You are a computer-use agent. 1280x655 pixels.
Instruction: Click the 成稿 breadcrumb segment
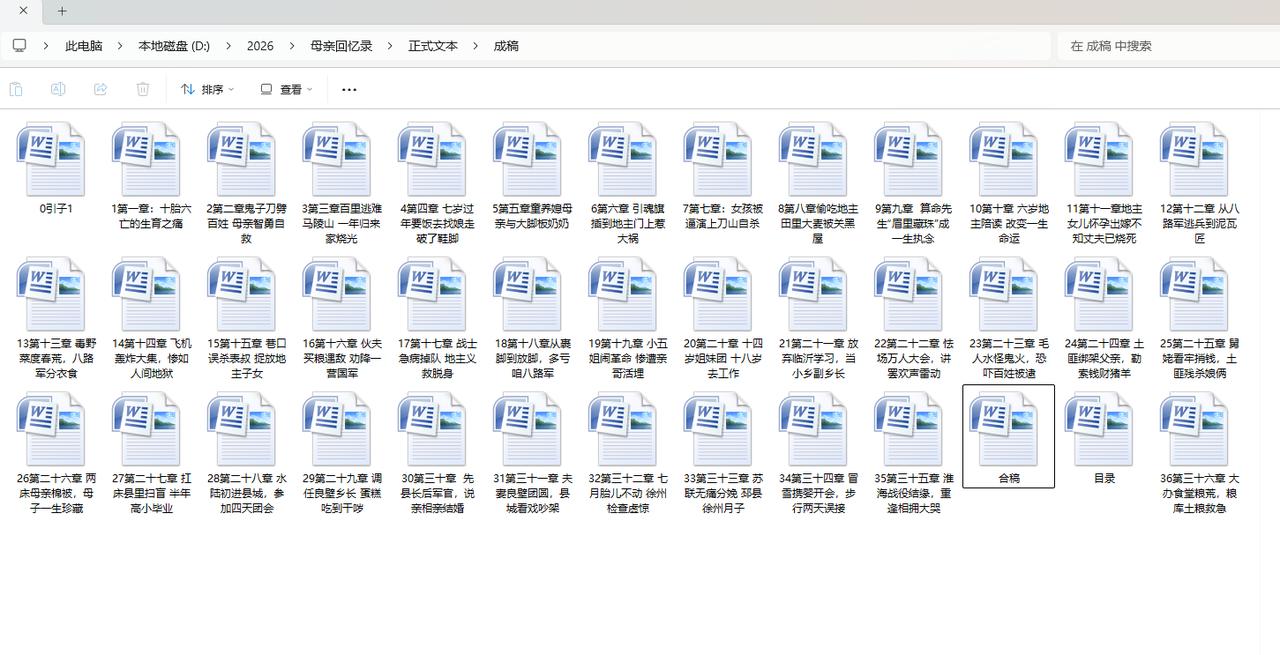pos(506,46)
